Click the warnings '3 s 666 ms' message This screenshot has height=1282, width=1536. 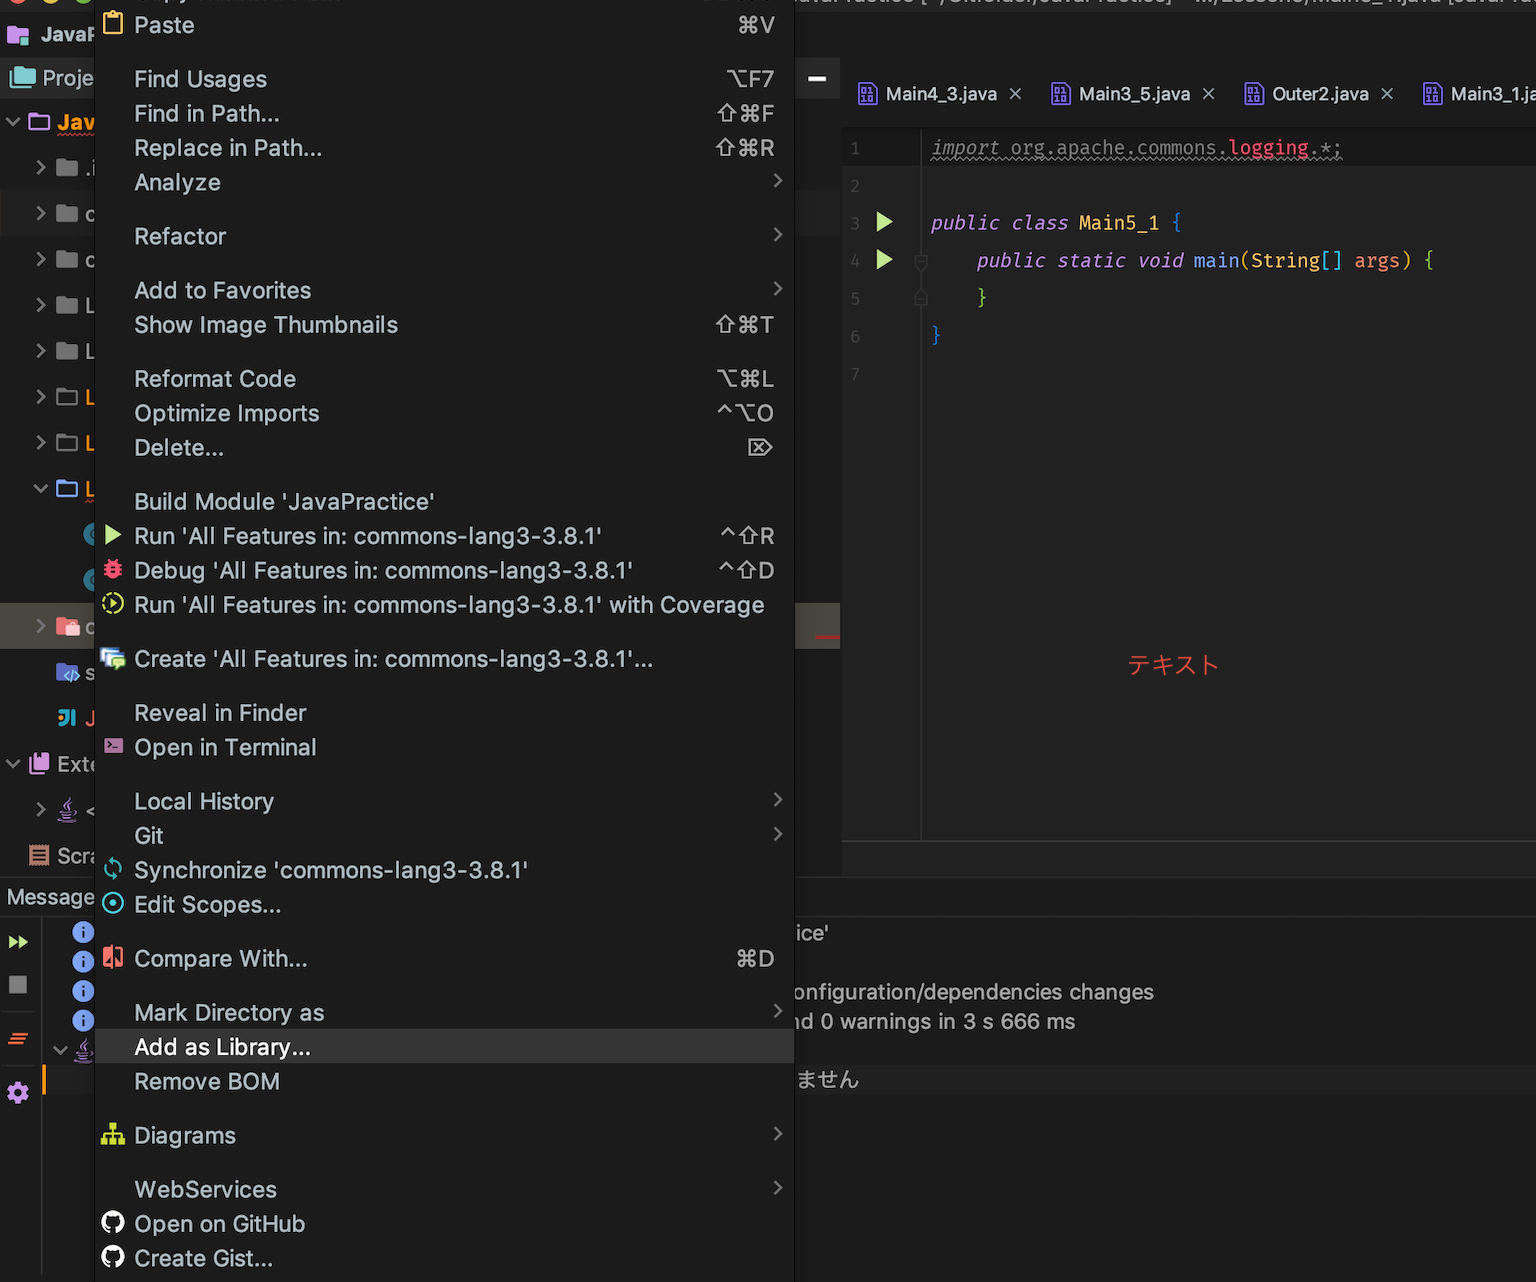click(935, 1021)
